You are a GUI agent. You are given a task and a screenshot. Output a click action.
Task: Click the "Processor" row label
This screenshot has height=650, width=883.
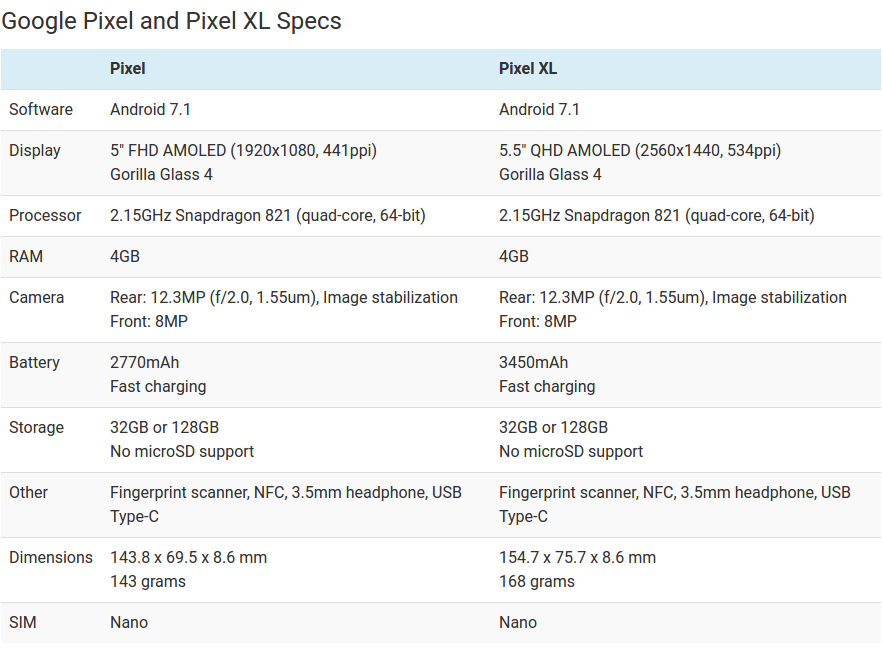pos(45,216)
